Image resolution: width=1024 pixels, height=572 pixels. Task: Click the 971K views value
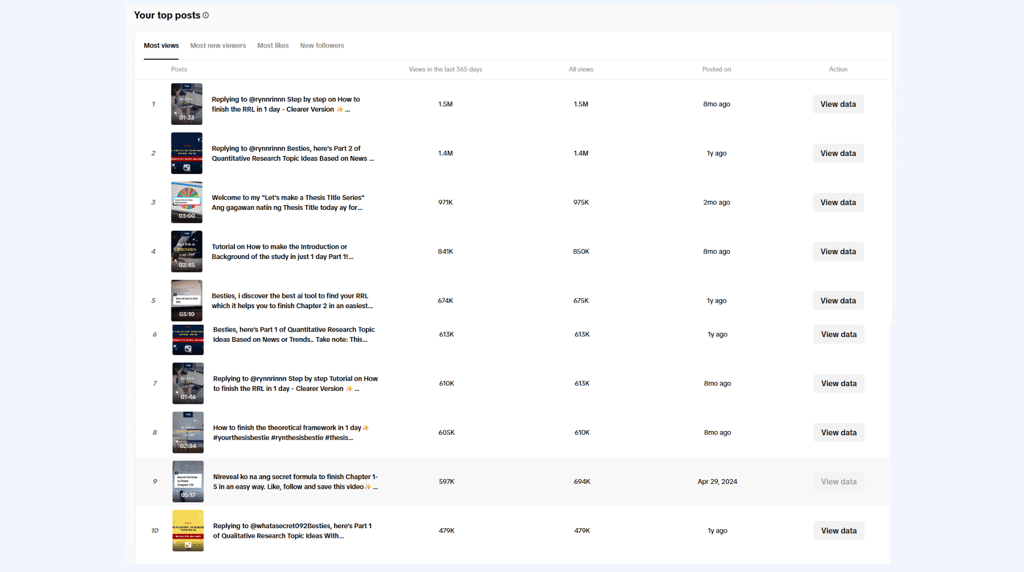[x=445, y=202]
